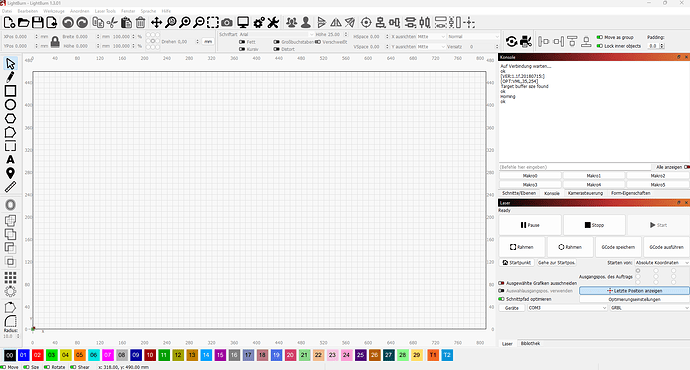Open the GRBL device dropdown
The image size is (690, 370).
(650, 308)
